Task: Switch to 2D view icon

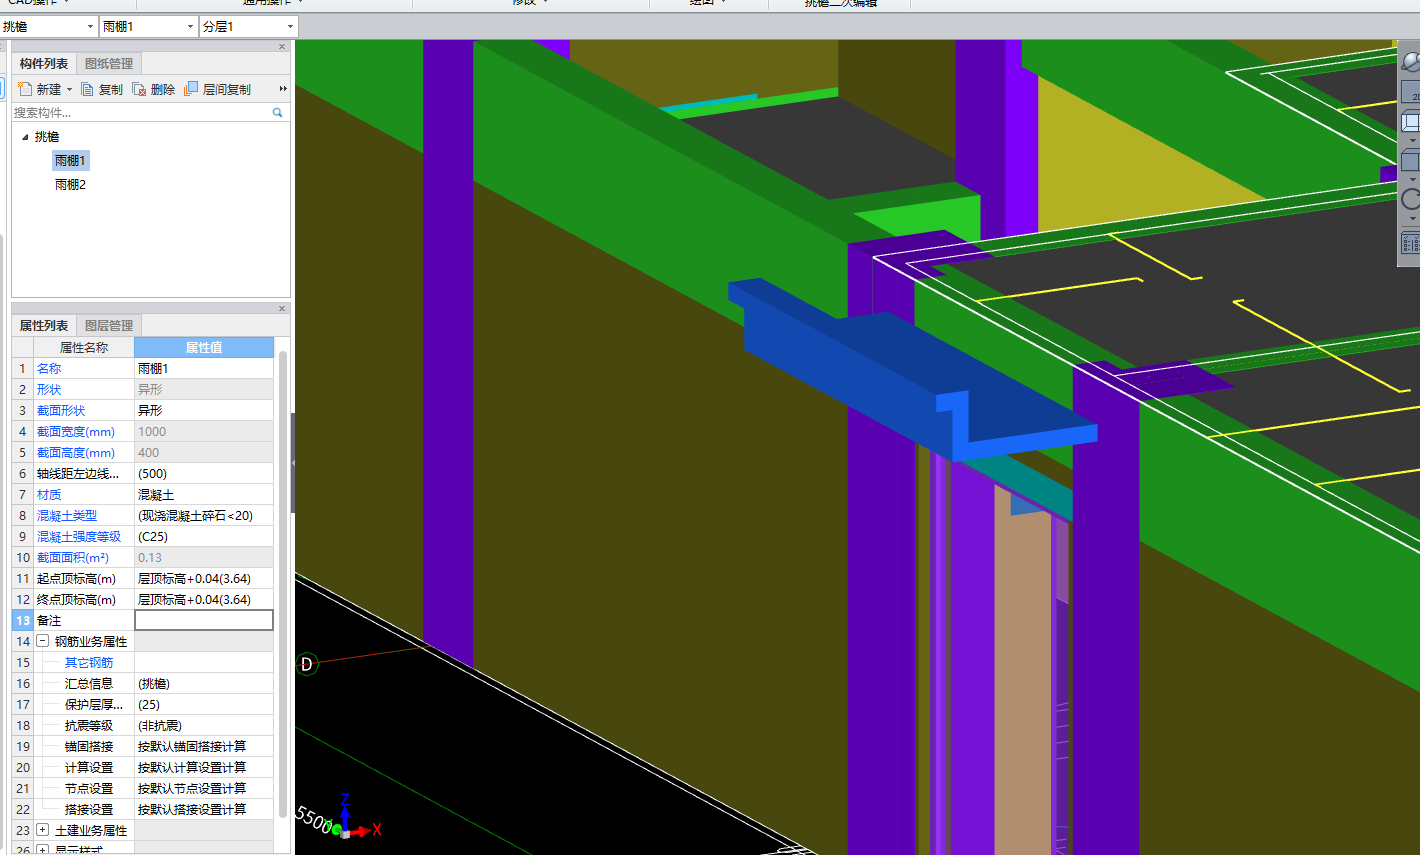Action: 1412,93
